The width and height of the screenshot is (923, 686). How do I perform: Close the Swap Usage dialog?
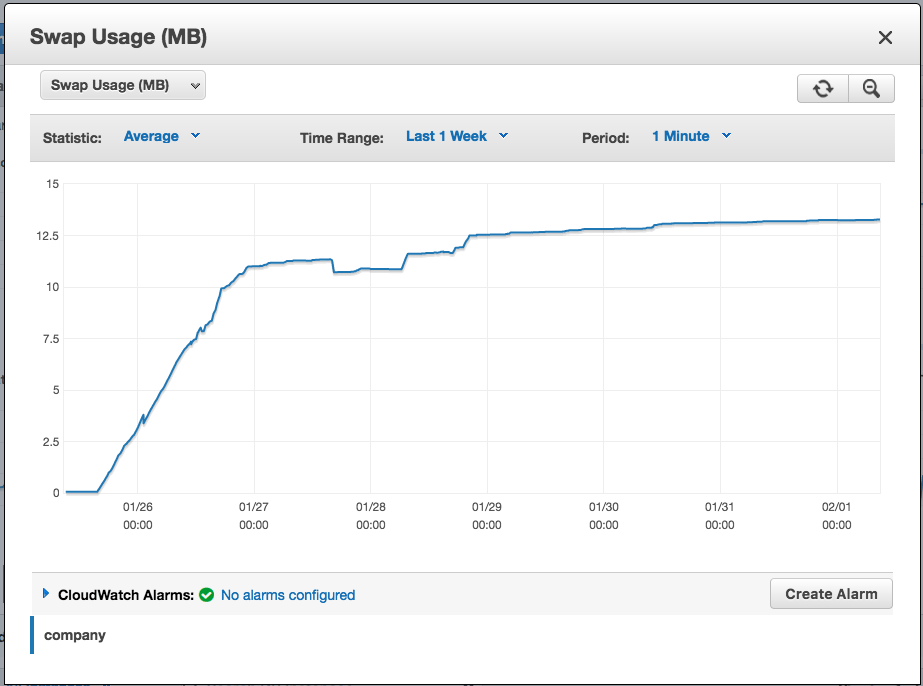[x=885, y=38]
